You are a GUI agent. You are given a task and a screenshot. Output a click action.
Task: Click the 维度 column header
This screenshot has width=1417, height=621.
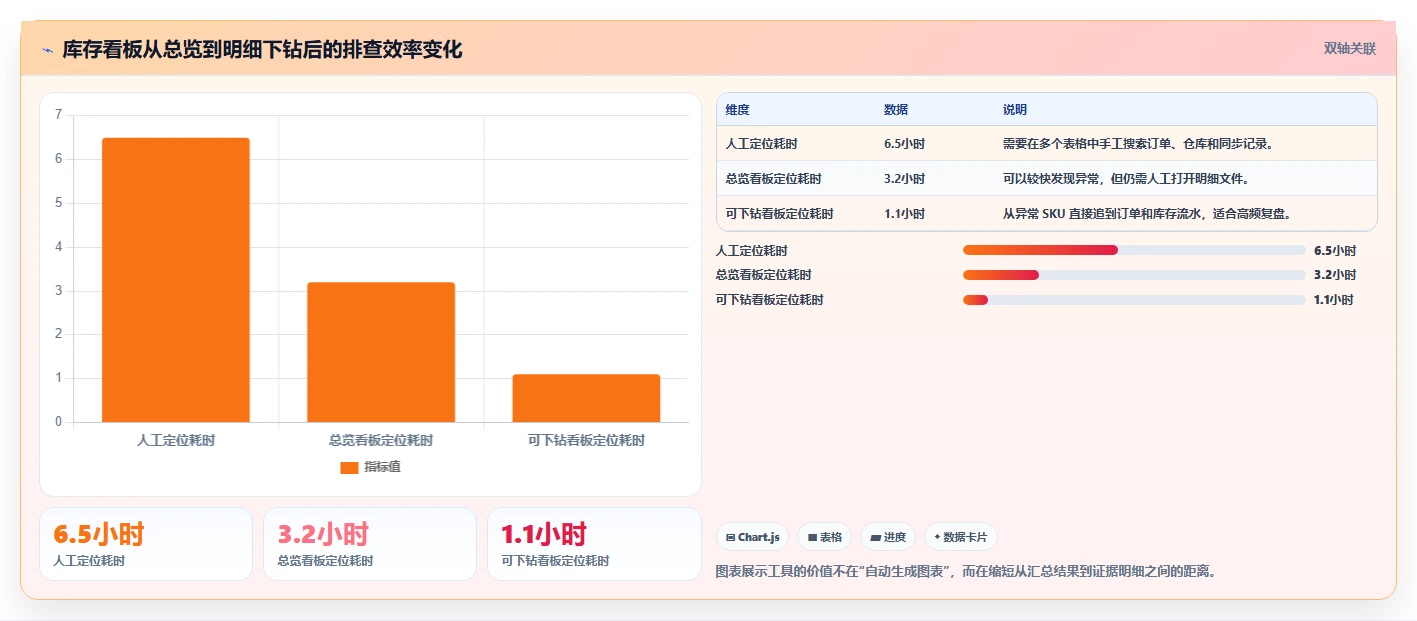[x=738, y=110]
